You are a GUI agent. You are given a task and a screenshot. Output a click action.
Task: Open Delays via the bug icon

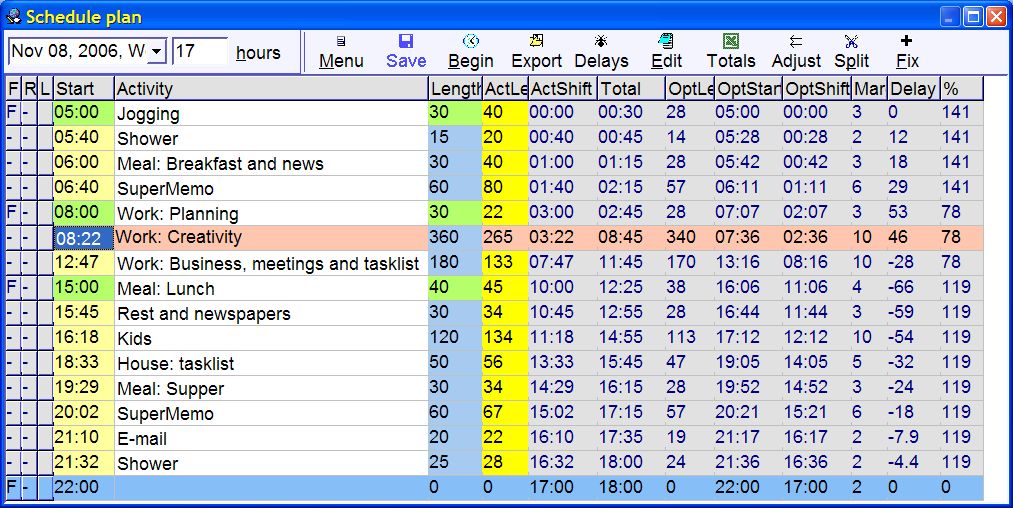point(601,41)
